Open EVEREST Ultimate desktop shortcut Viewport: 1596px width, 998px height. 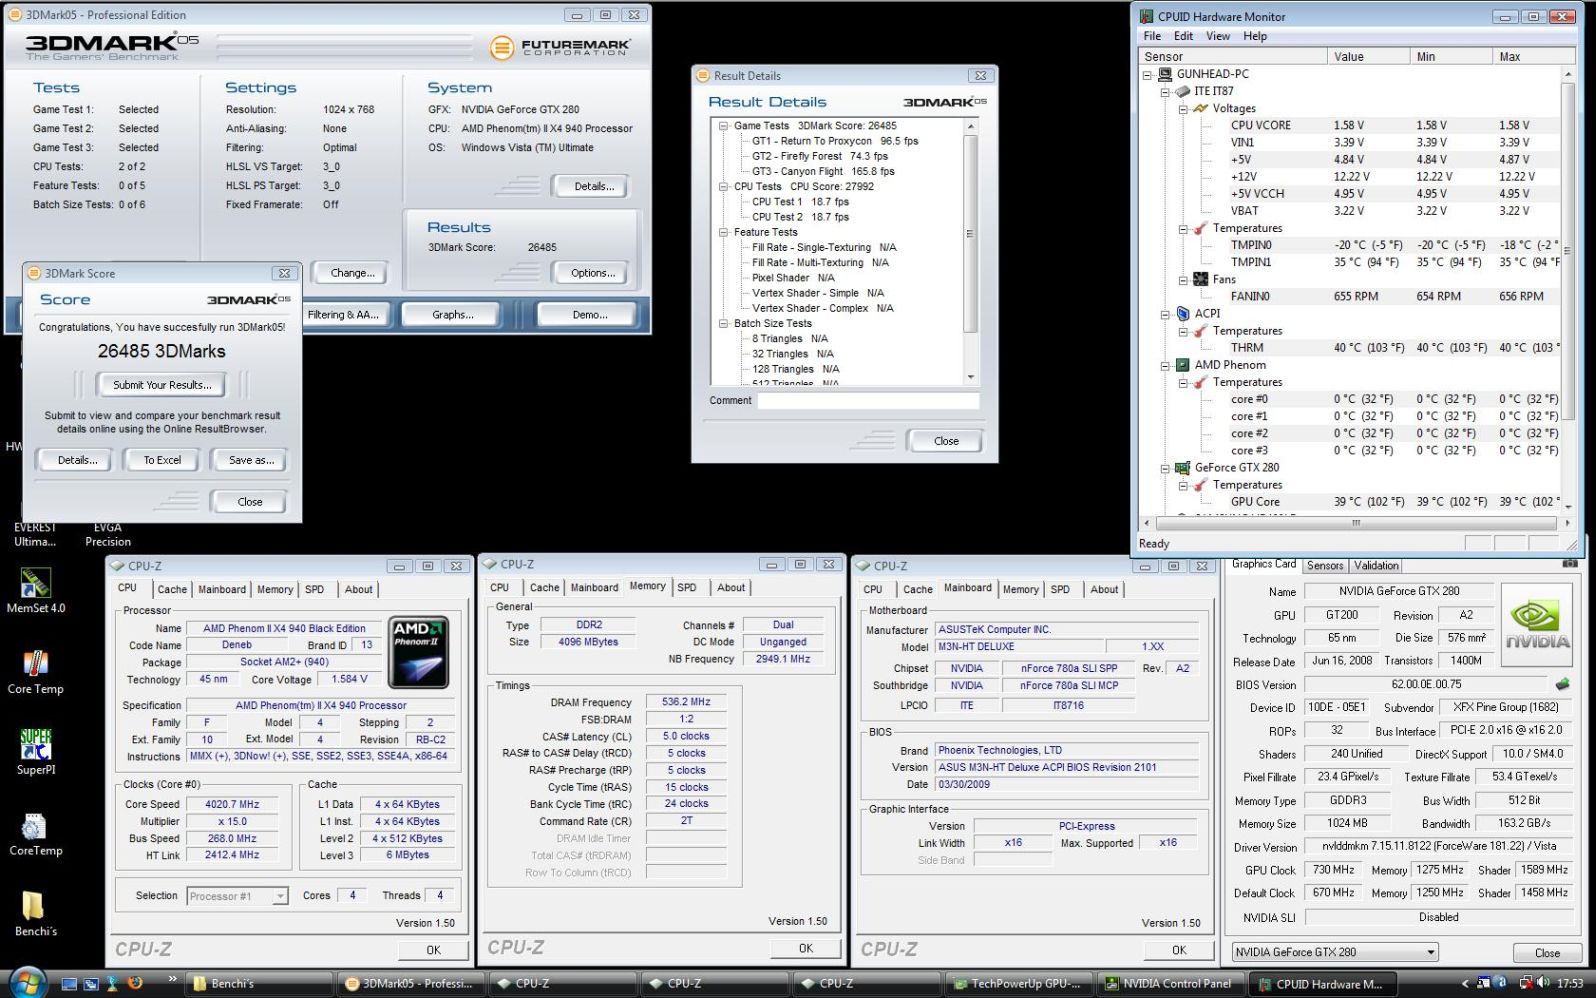pos(35,534)
